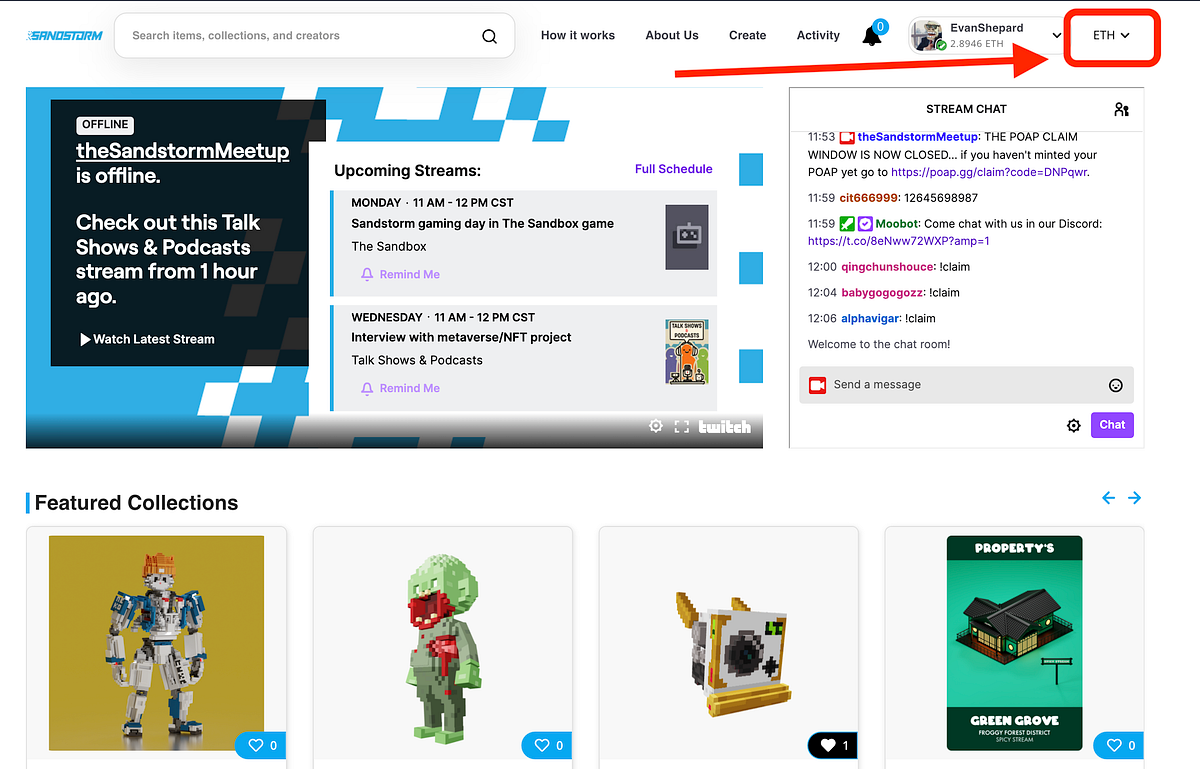The height and width of the screenshot is (769, 1200).
Task: Click chat user babygogogozz
Action: point(882,293)
